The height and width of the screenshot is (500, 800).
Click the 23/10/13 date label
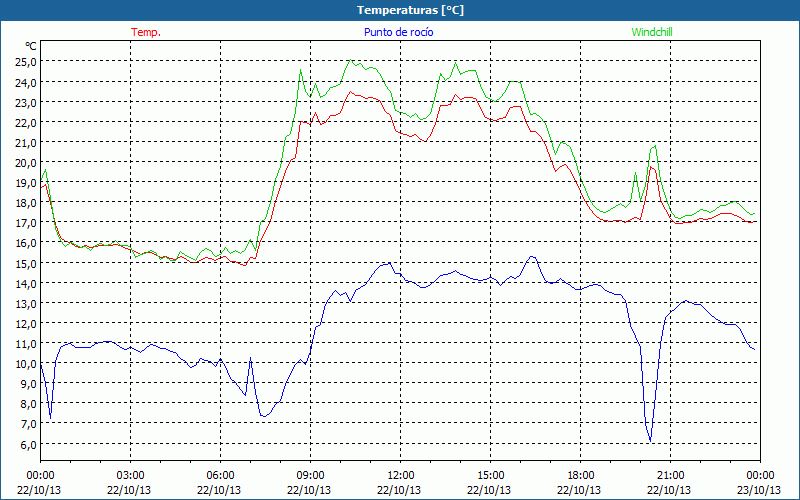760,490
